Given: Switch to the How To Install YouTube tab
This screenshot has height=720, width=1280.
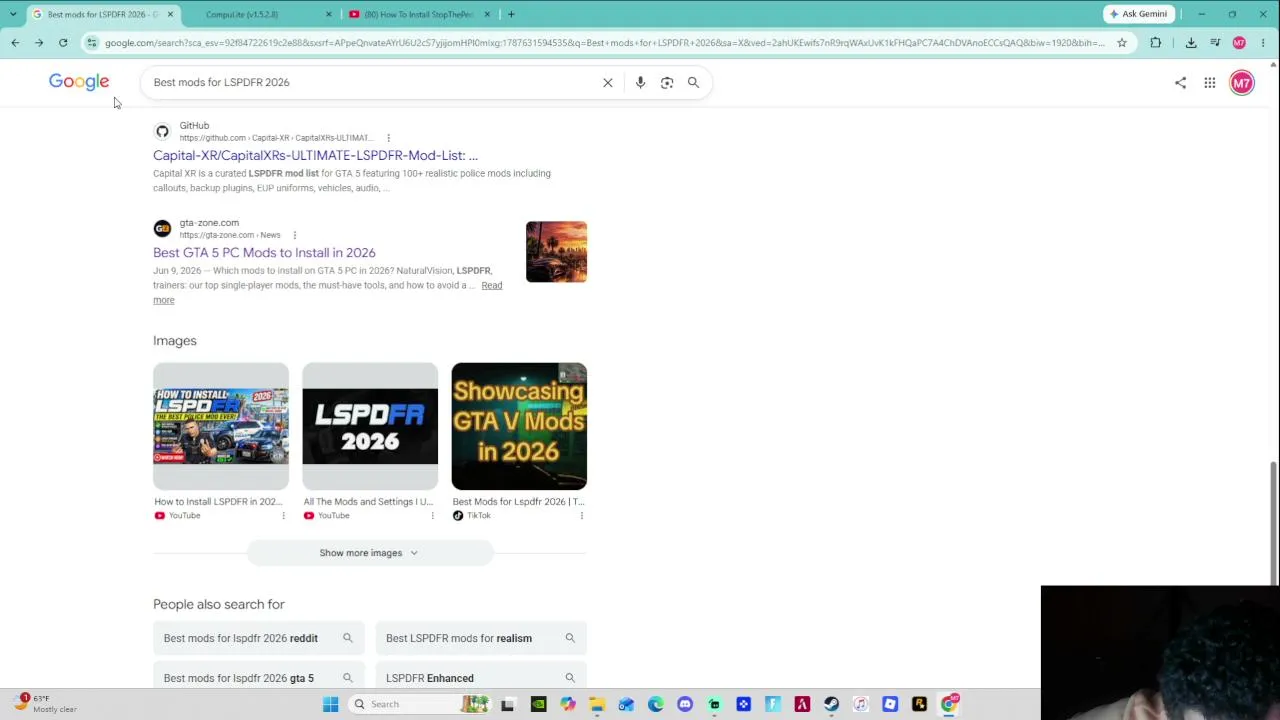Looking at the screenshot, I should [419, 14].
